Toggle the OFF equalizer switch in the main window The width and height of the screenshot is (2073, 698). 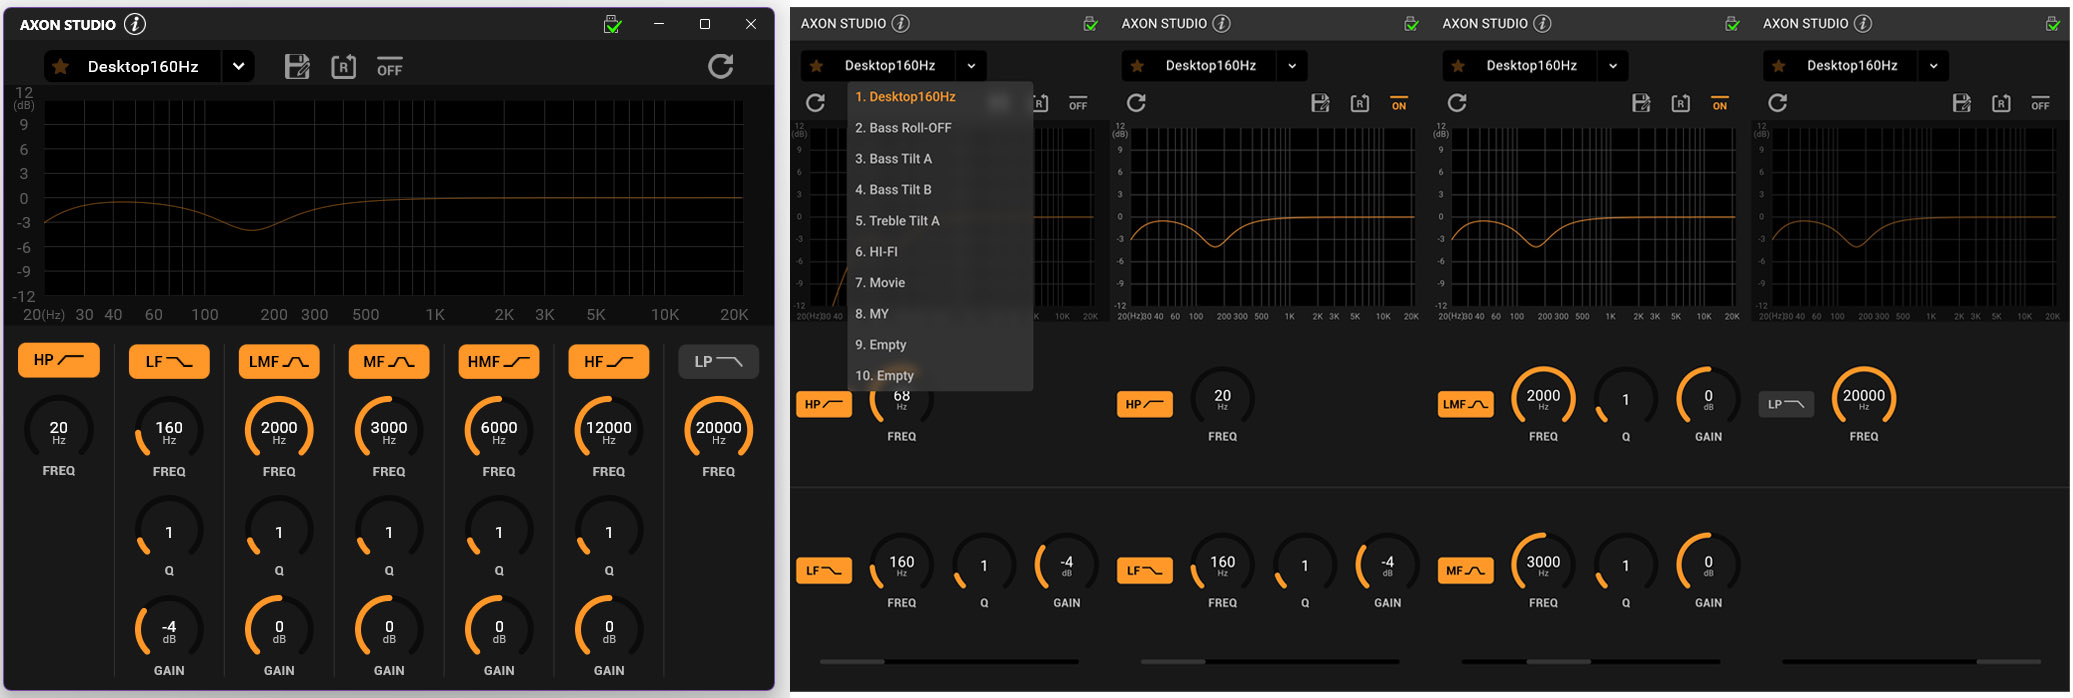pyautogui.click(x=390, y=67)
